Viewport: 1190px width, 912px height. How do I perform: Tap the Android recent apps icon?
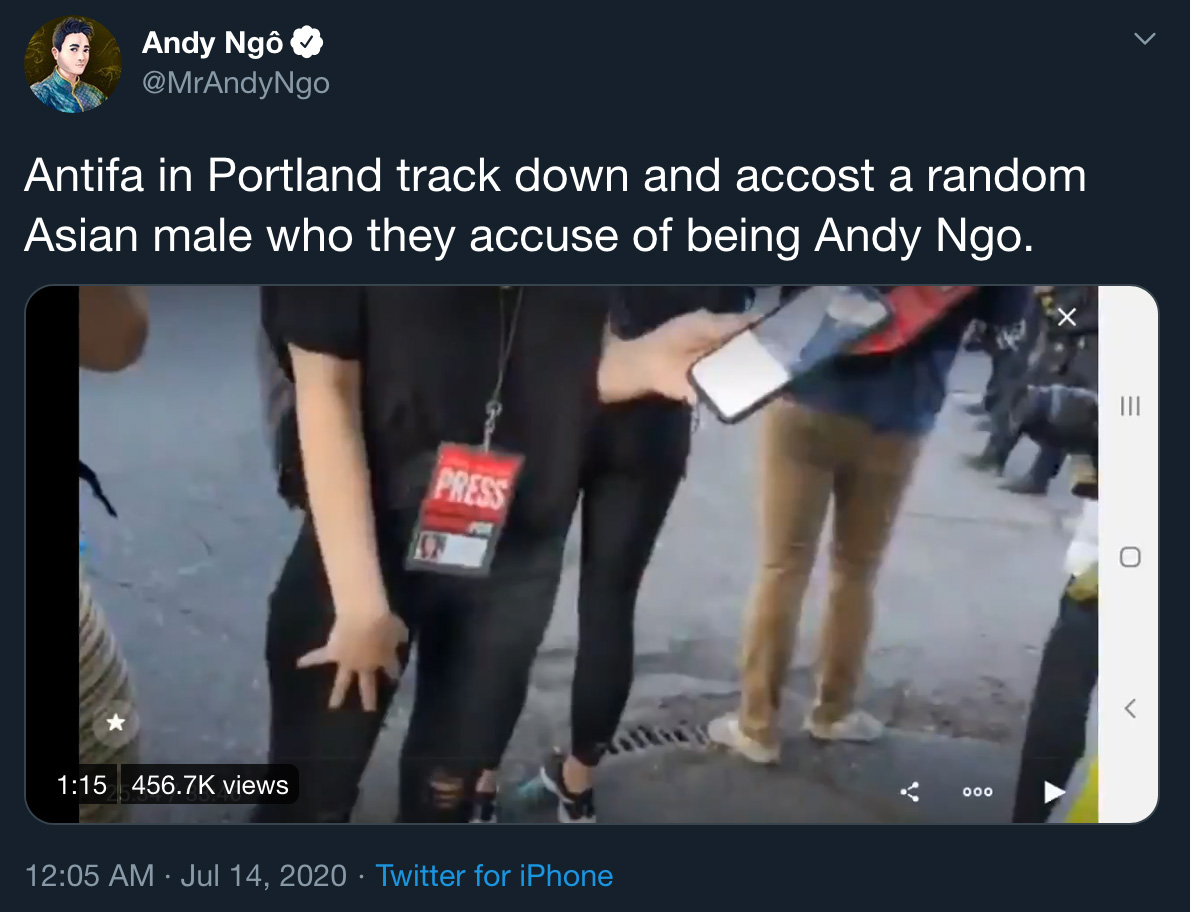[x=1130, y=406]
